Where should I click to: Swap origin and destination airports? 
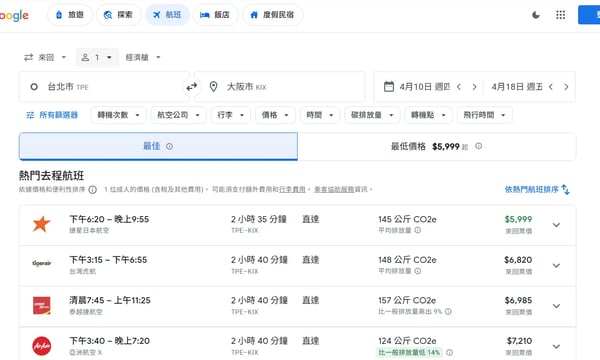click(x=191, y=87)
